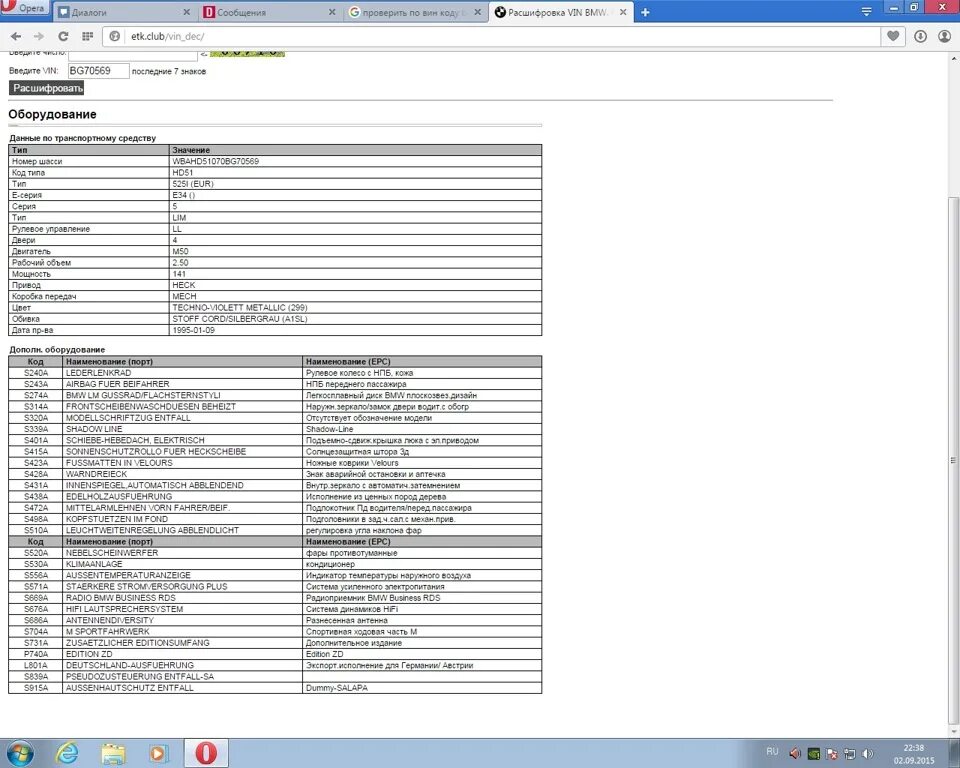Switch to the Диалоги tab
Image resolution: width=960 pixels, height=768 pixels.
point(124,12)
